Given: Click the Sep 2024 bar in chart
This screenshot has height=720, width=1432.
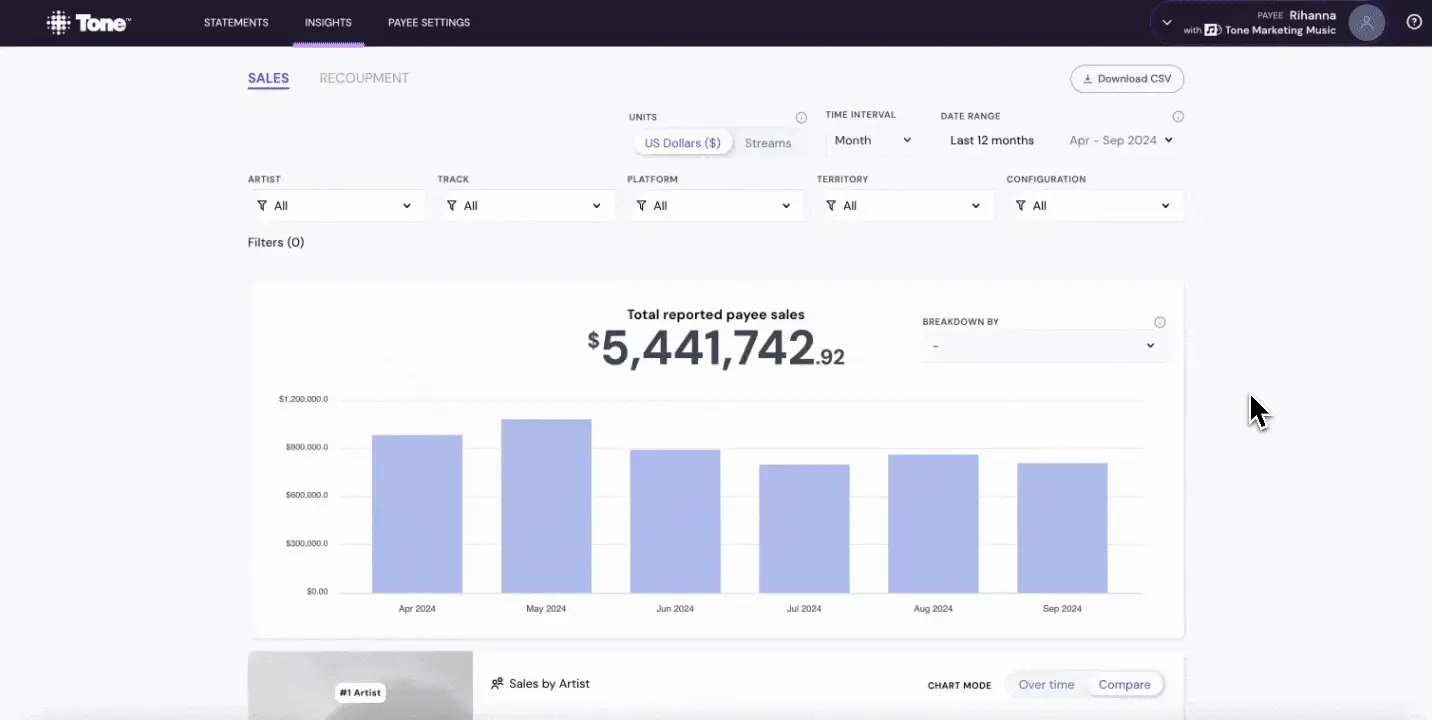Looking at the screenshot, I should [x=1062, y=528].
